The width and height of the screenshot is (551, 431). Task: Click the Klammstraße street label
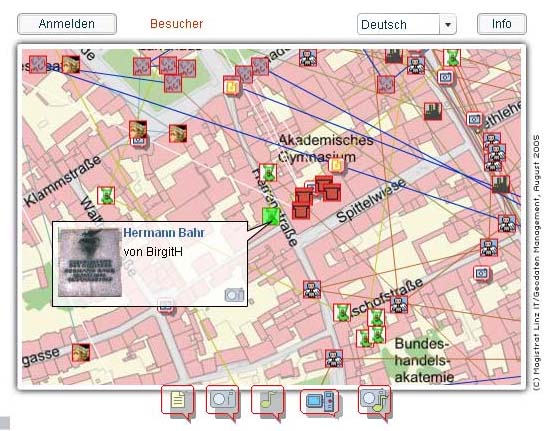tap(63, 180)
